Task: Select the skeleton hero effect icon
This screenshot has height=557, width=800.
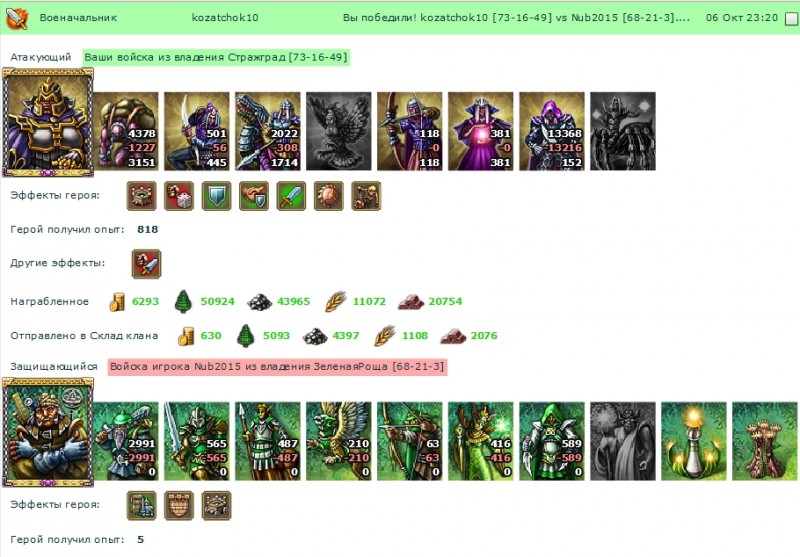Action: [x=366, y=196]
